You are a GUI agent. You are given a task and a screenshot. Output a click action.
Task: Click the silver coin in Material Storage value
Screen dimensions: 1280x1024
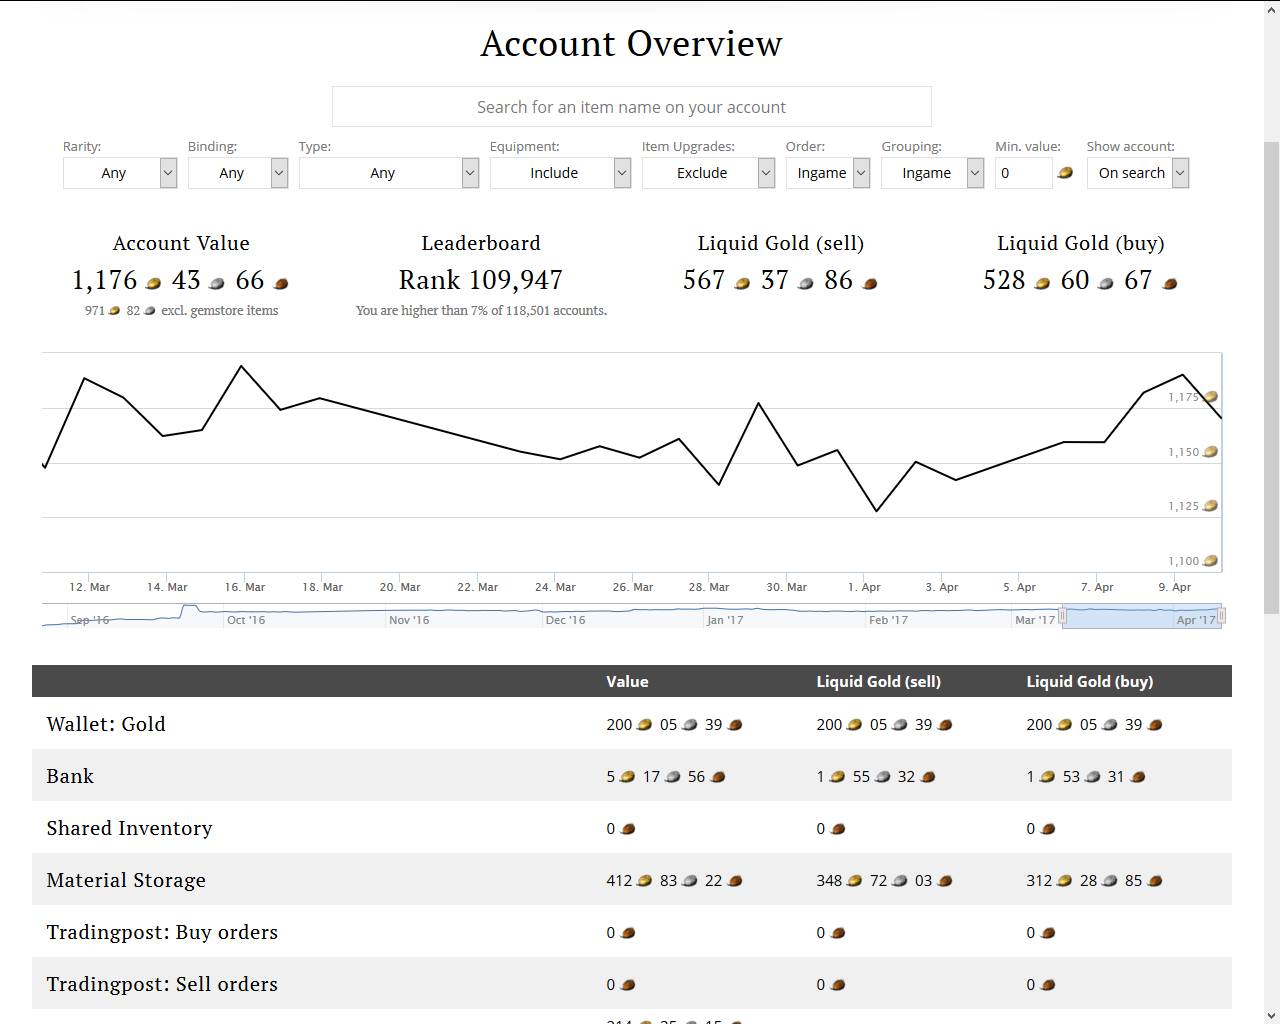point(690,881)
